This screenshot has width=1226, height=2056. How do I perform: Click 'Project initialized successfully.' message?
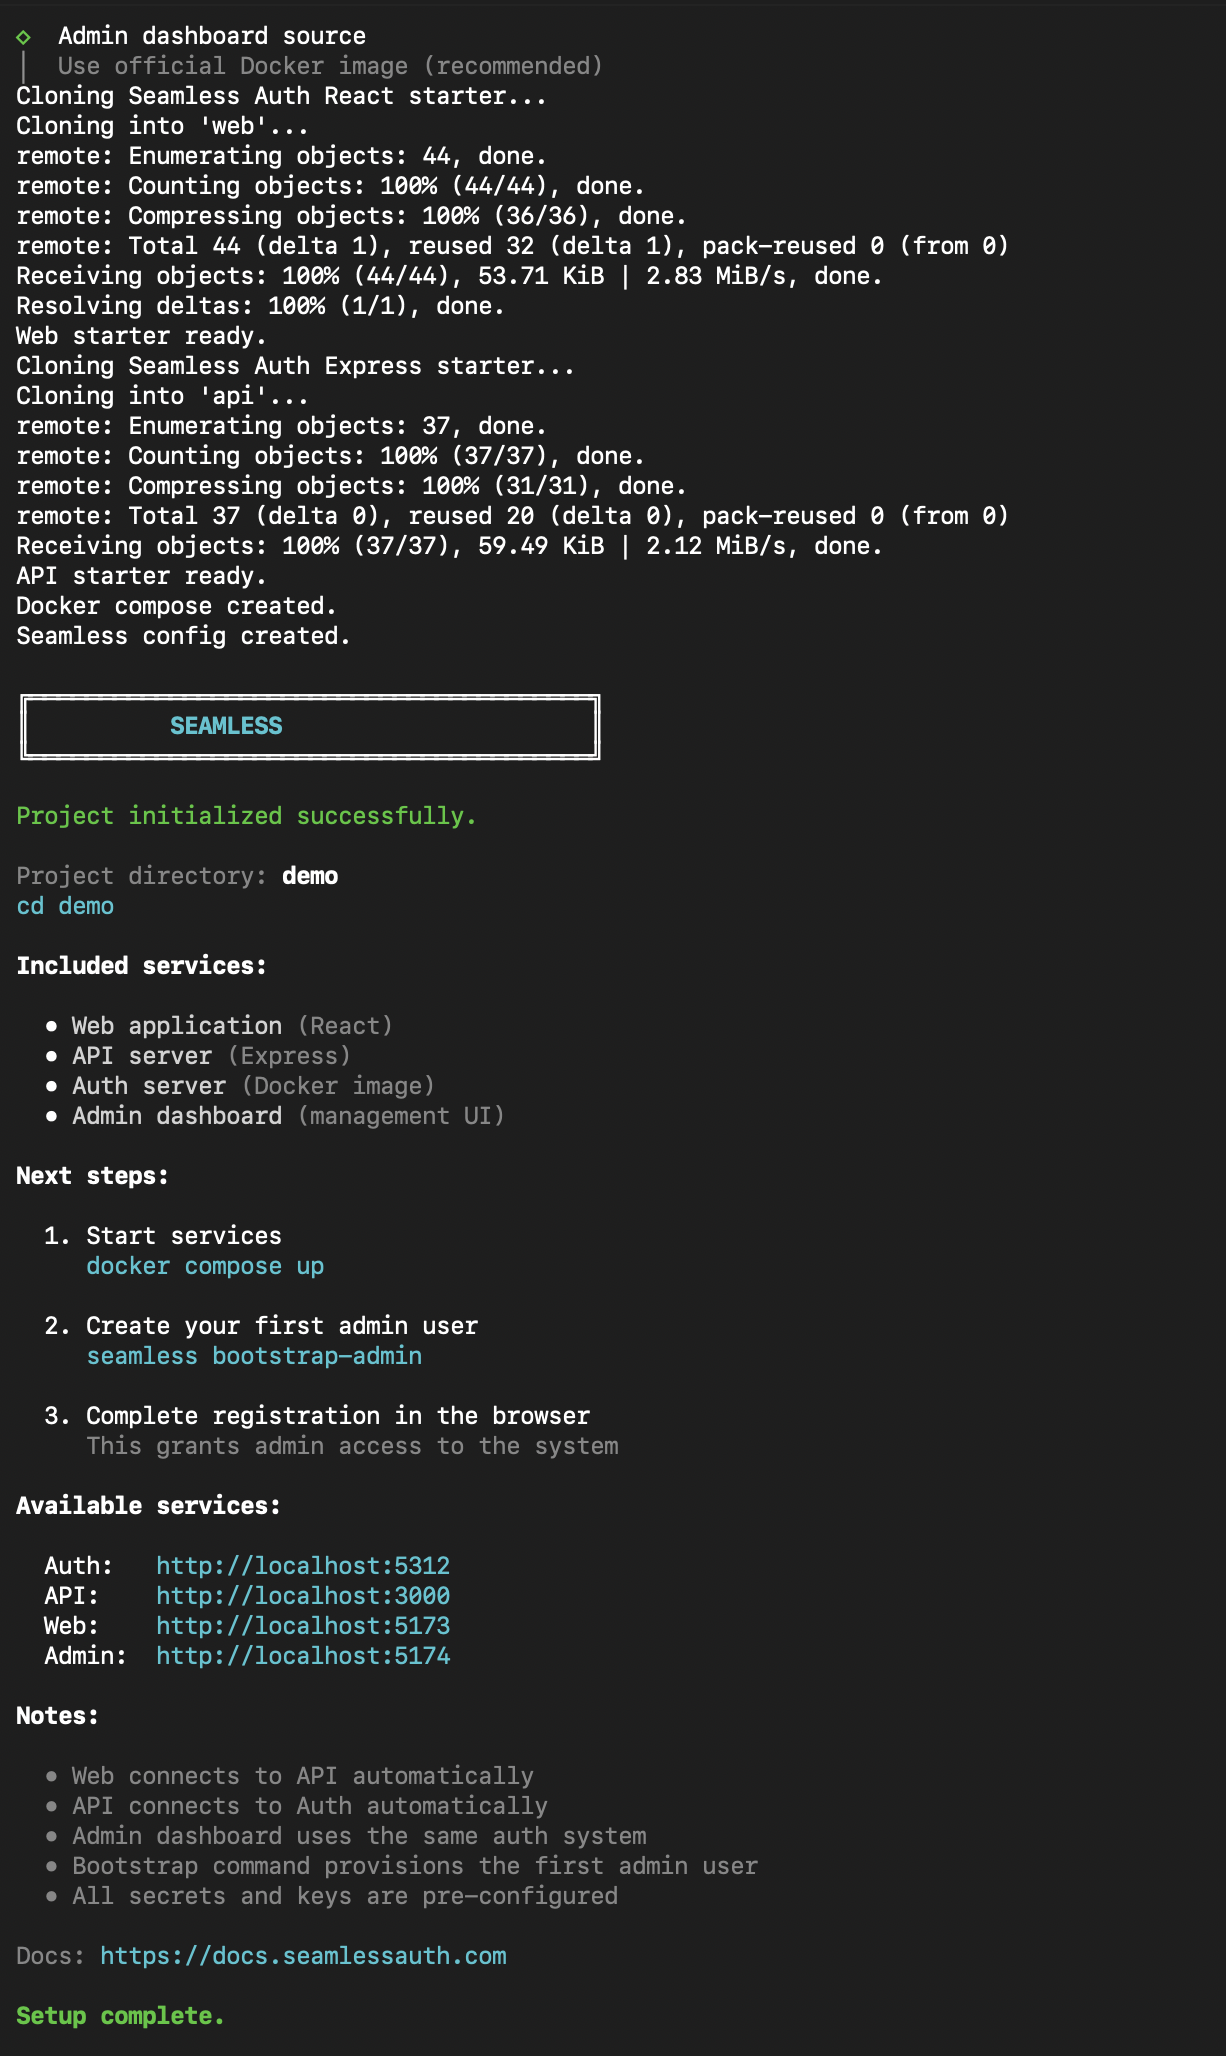246,816
